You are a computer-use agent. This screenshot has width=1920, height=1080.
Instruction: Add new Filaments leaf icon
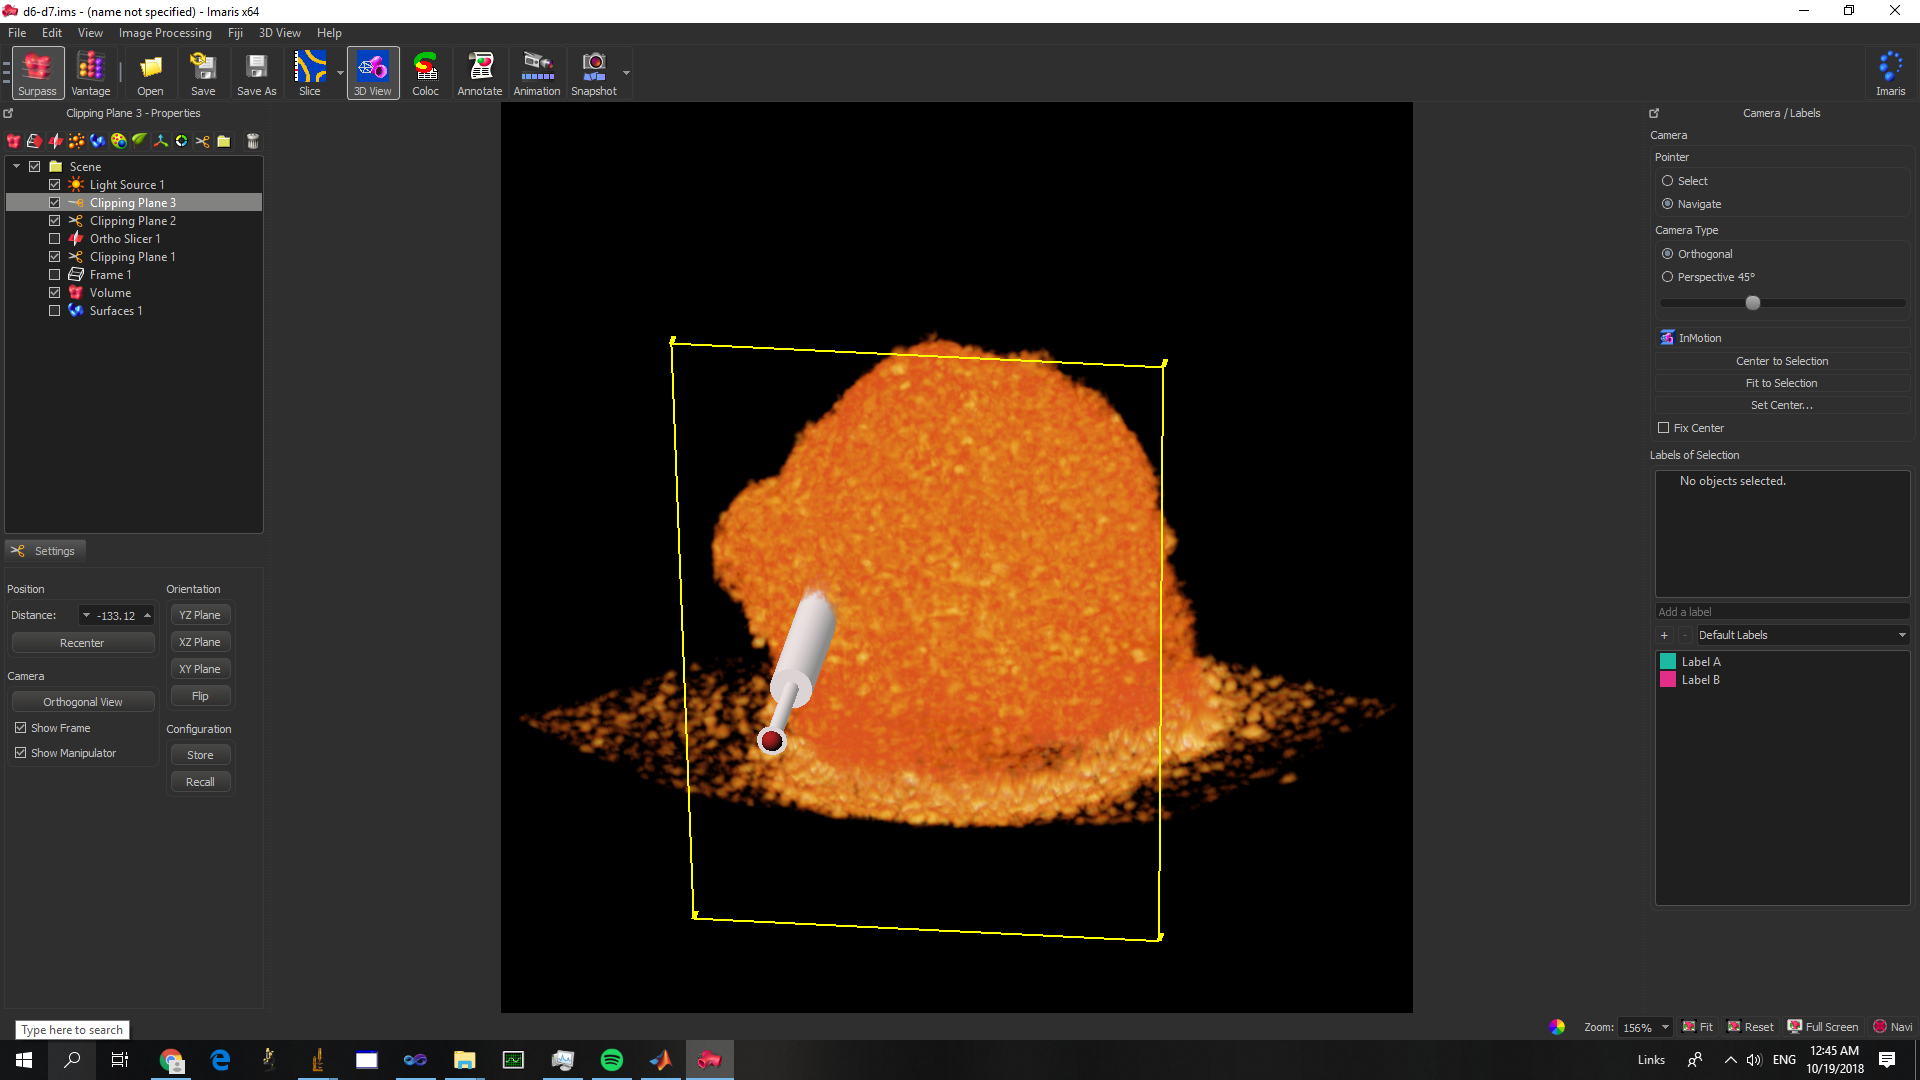click(139, 141)
